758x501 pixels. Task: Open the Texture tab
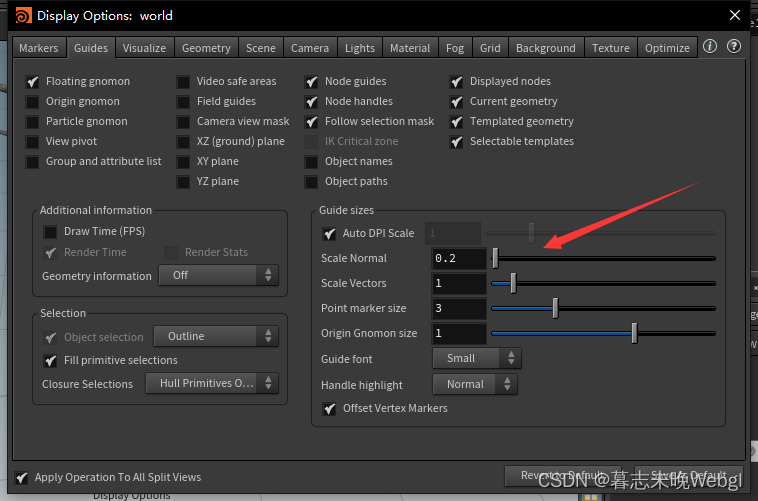pyautogui.click(x=611, y=48)
